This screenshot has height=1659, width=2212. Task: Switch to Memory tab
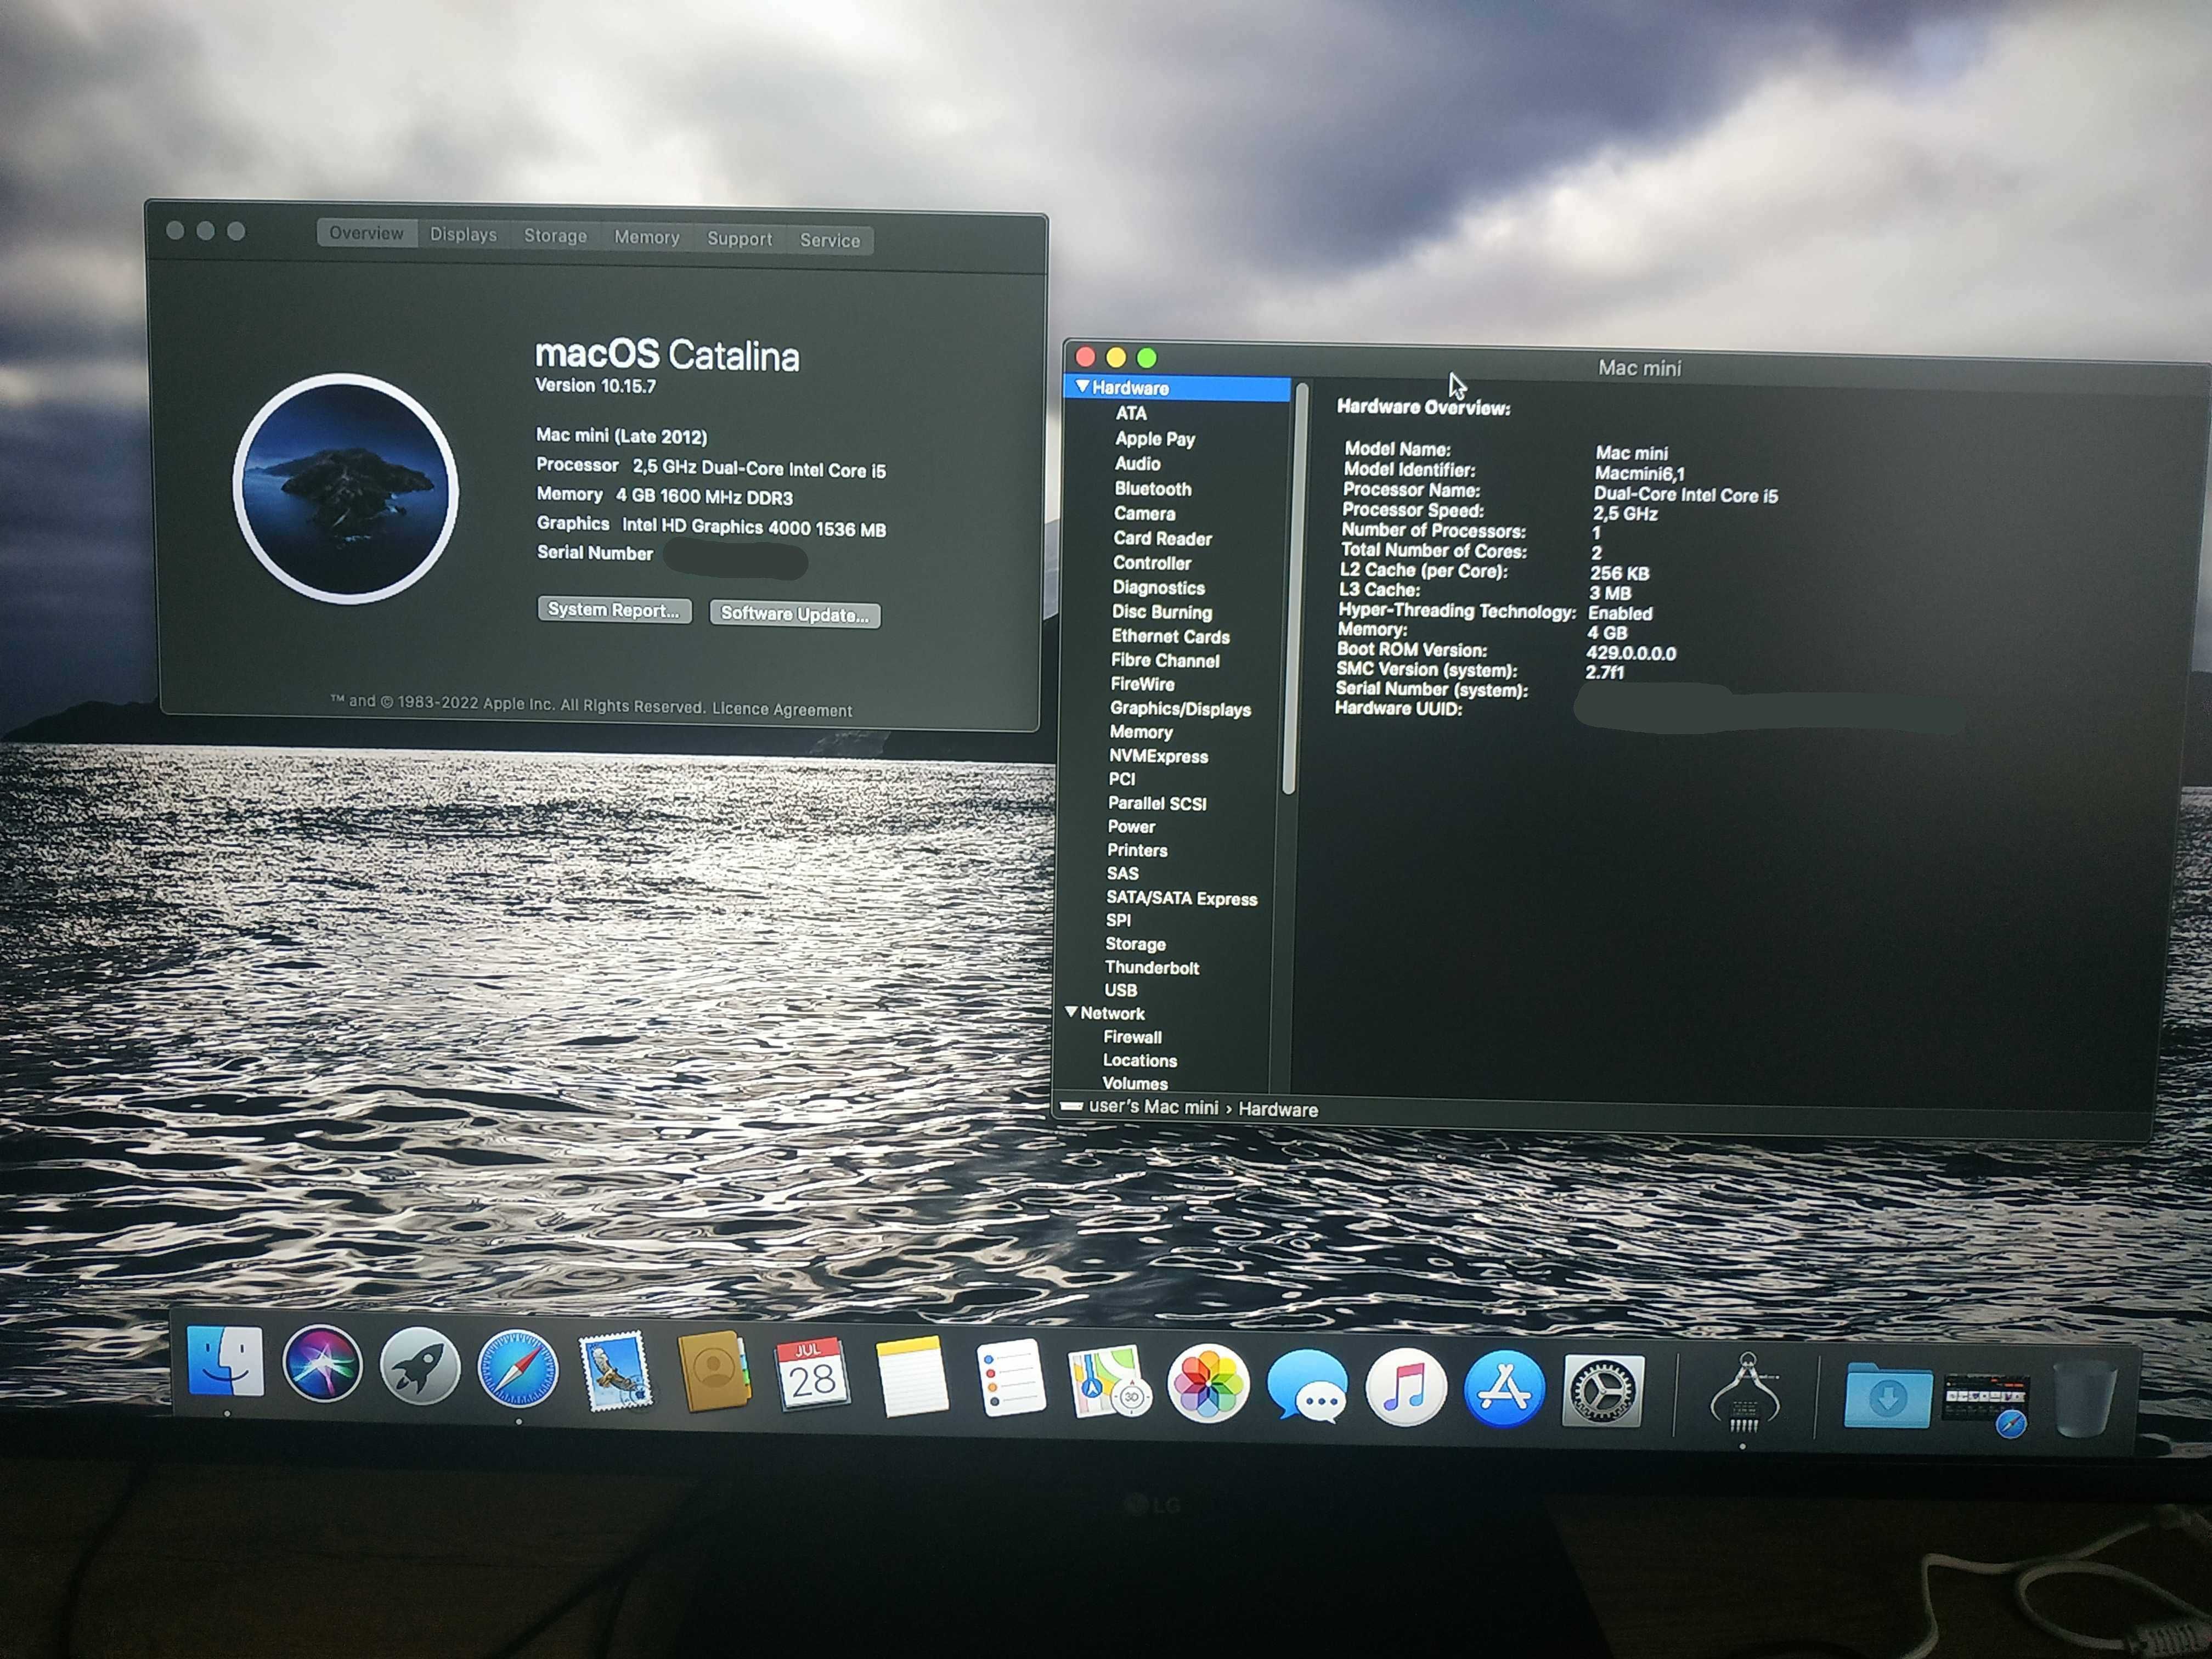[x=646, y=237]
